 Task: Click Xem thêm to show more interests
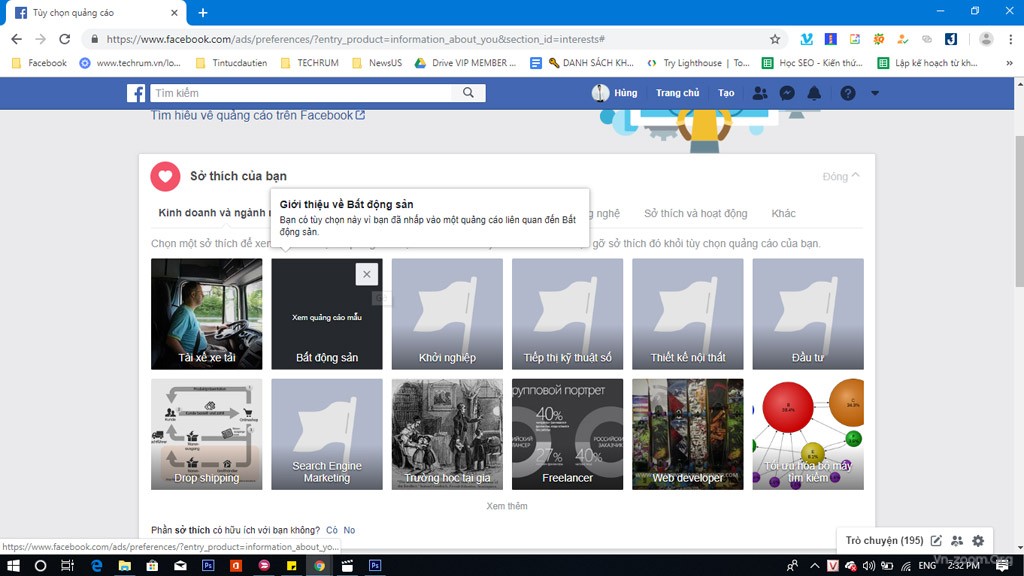[507, 506]
